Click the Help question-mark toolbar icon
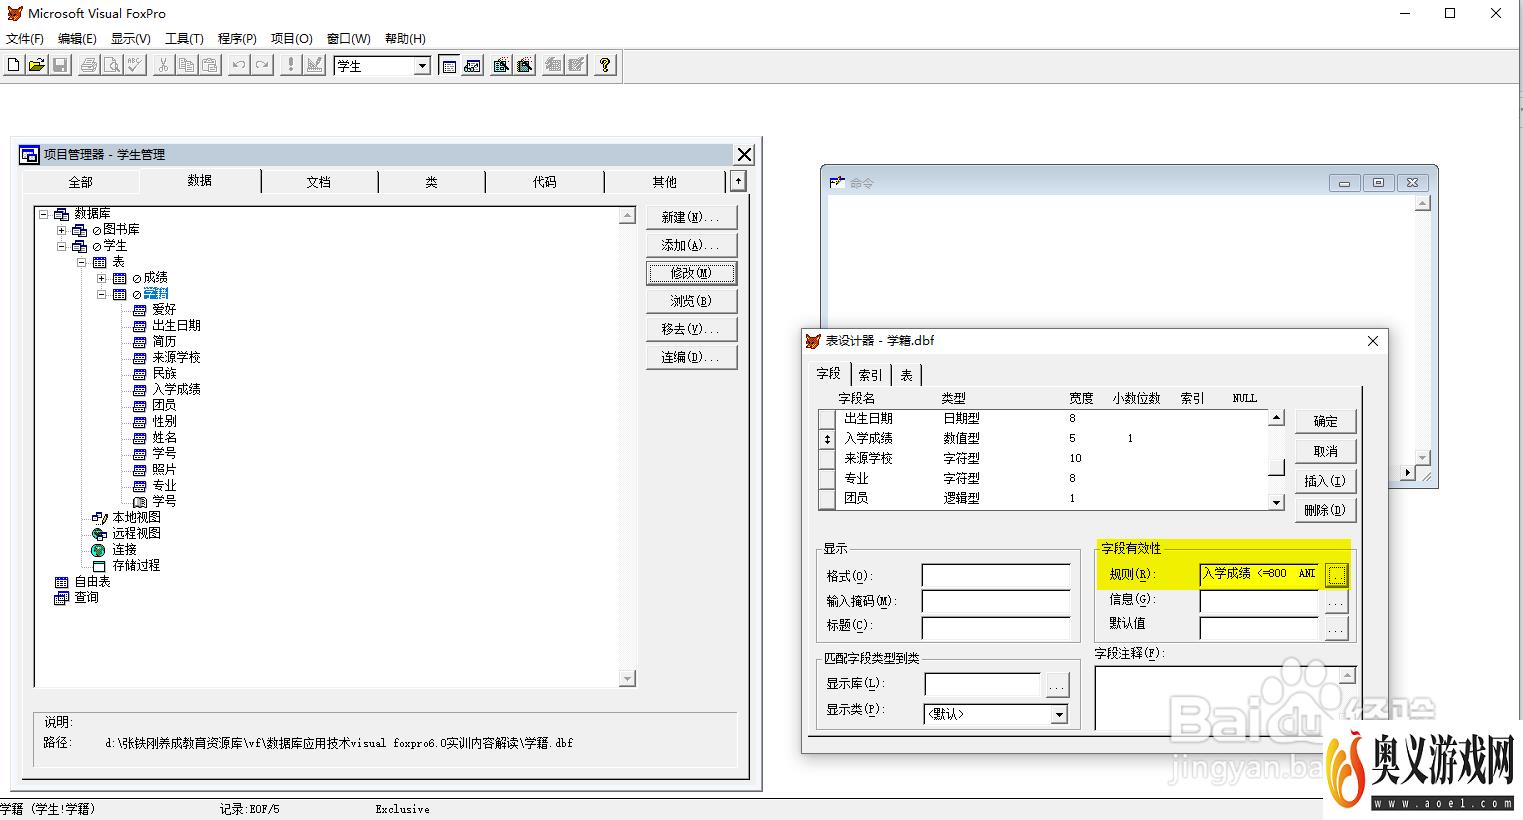 coord(605,65)
